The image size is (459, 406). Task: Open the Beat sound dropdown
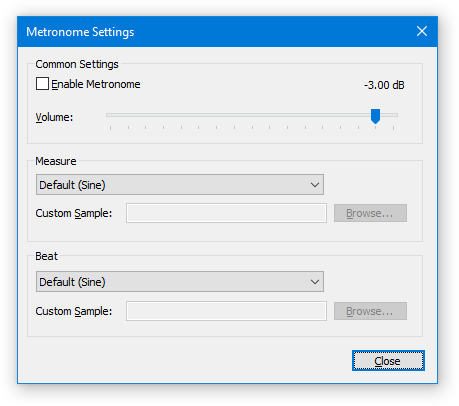180,282
